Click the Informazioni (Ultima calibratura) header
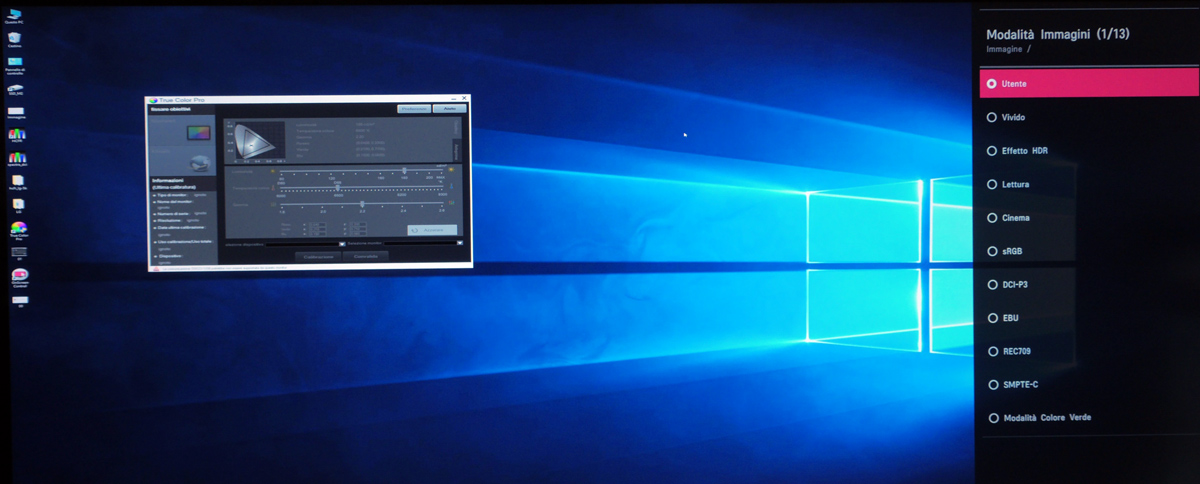This screenshot has width=1200, height=484. [x=182, y=184]
